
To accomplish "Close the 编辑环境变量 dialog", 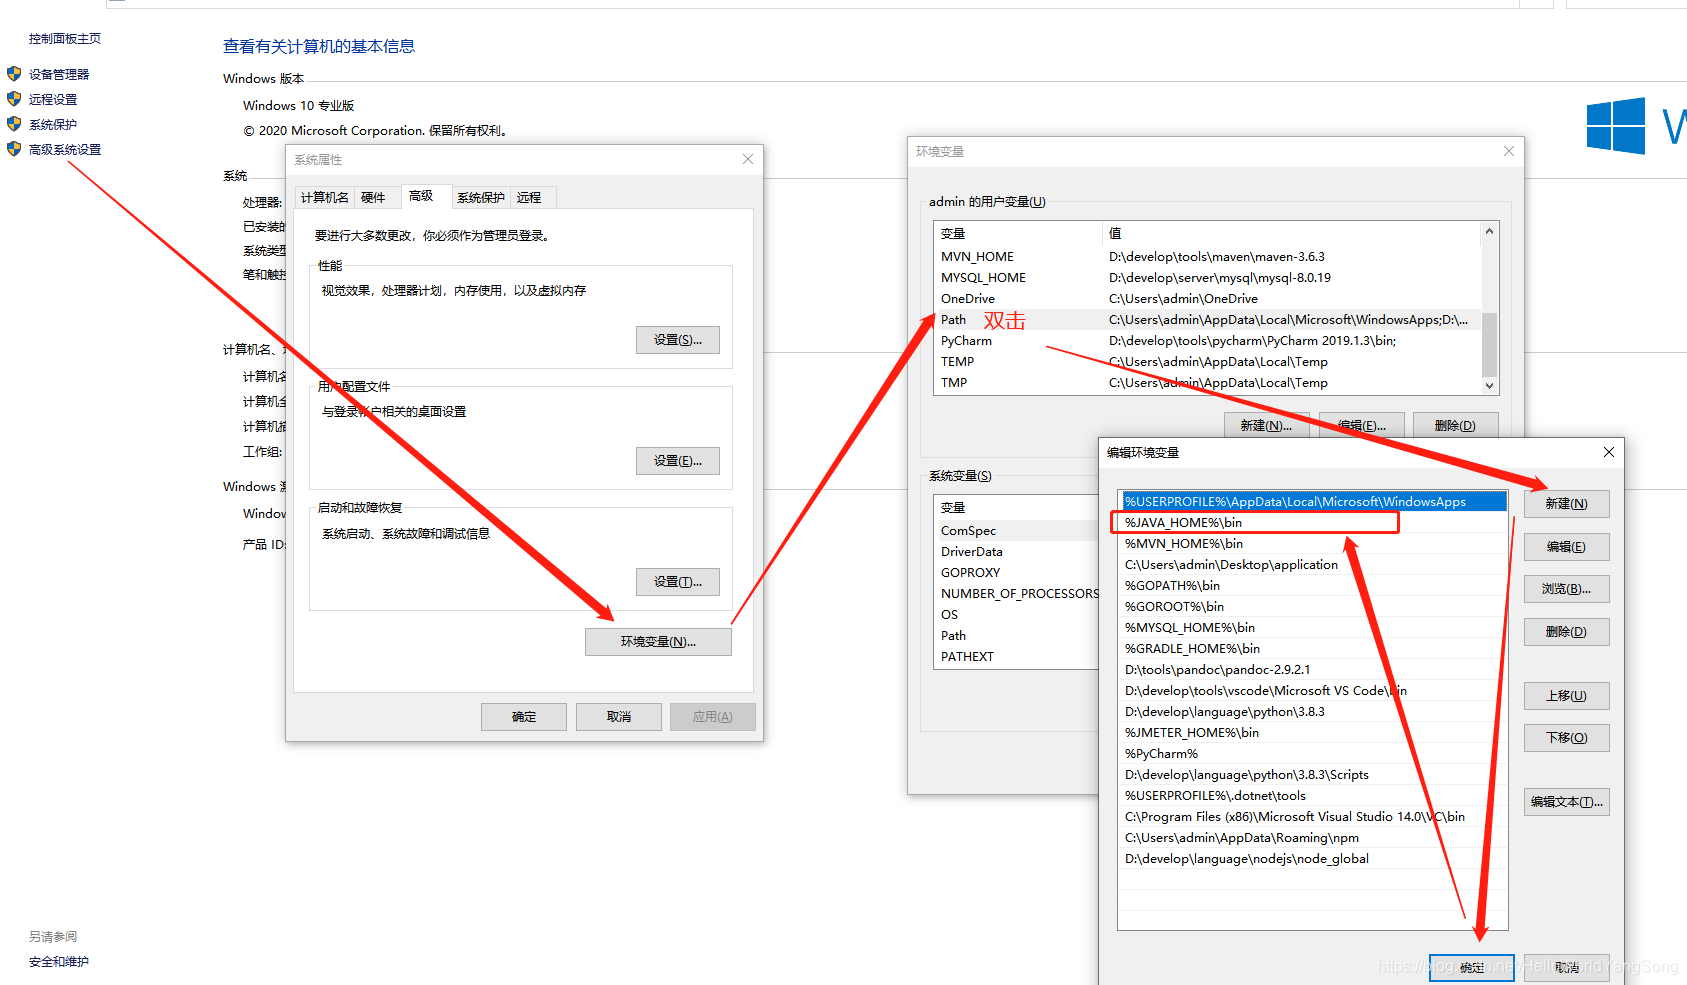I will pos(1609,452).
